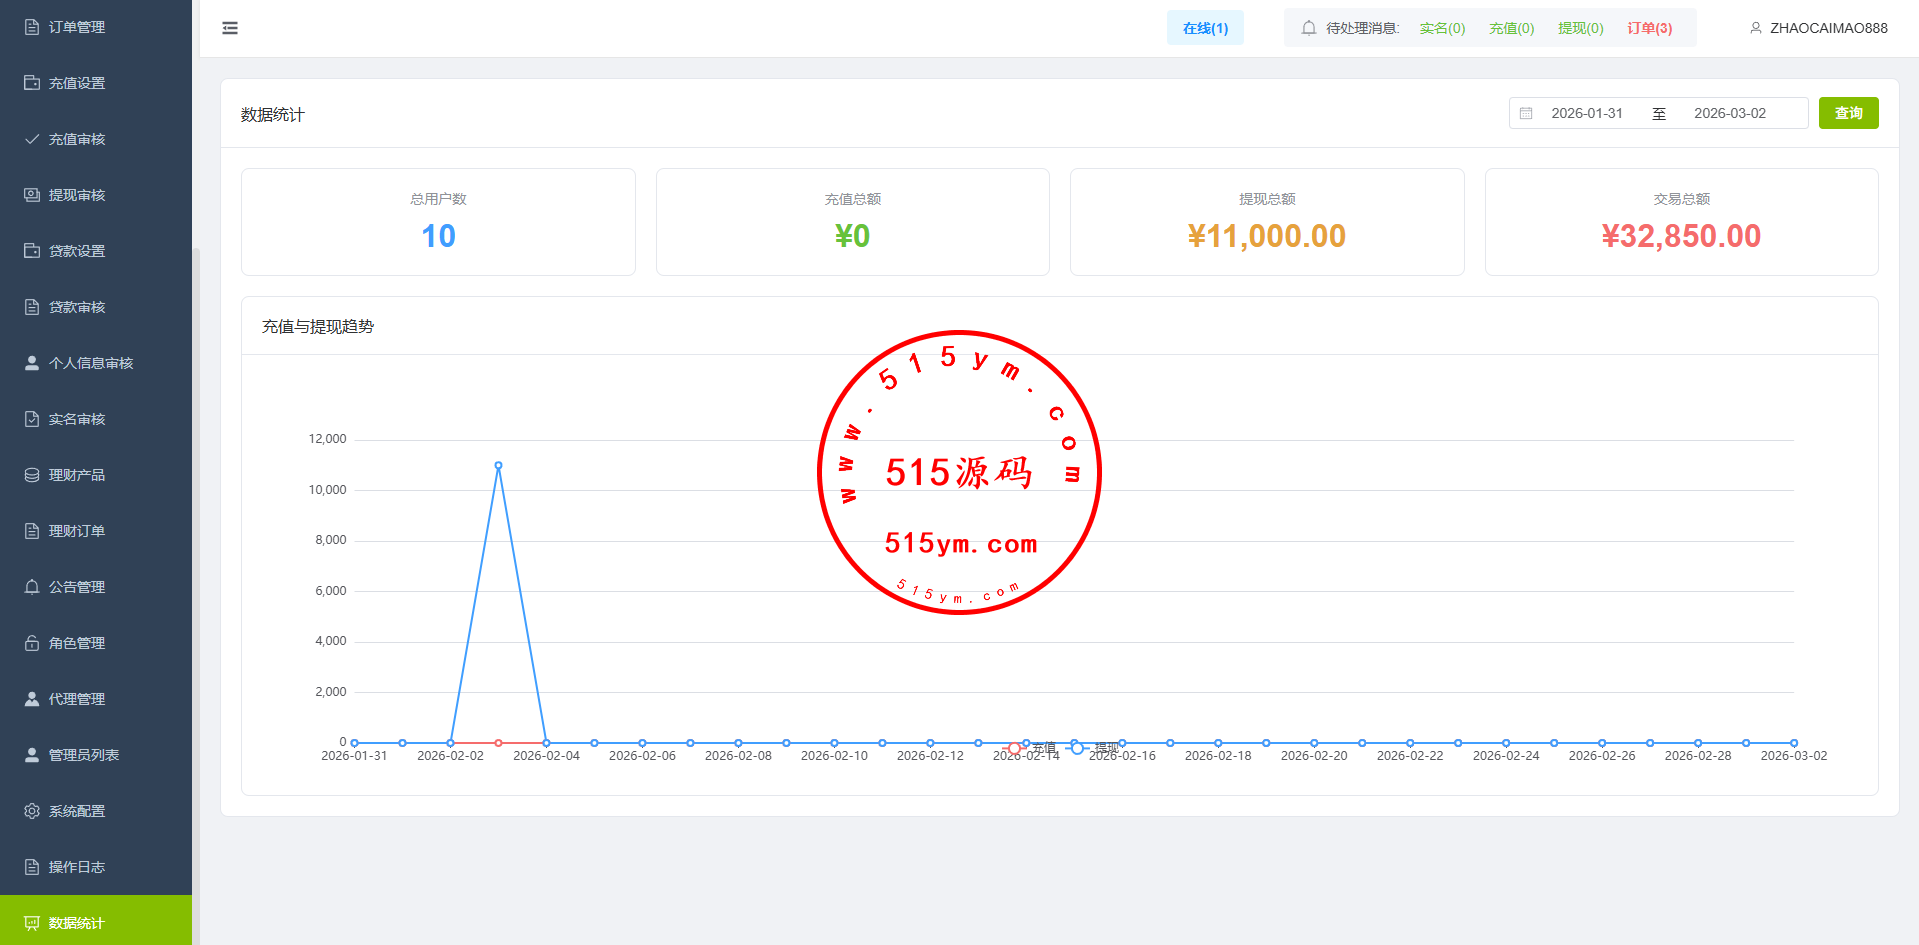Click the 在线(1) online status badge
This screenshot has height=945, width=1919.
click(1205, 28)
